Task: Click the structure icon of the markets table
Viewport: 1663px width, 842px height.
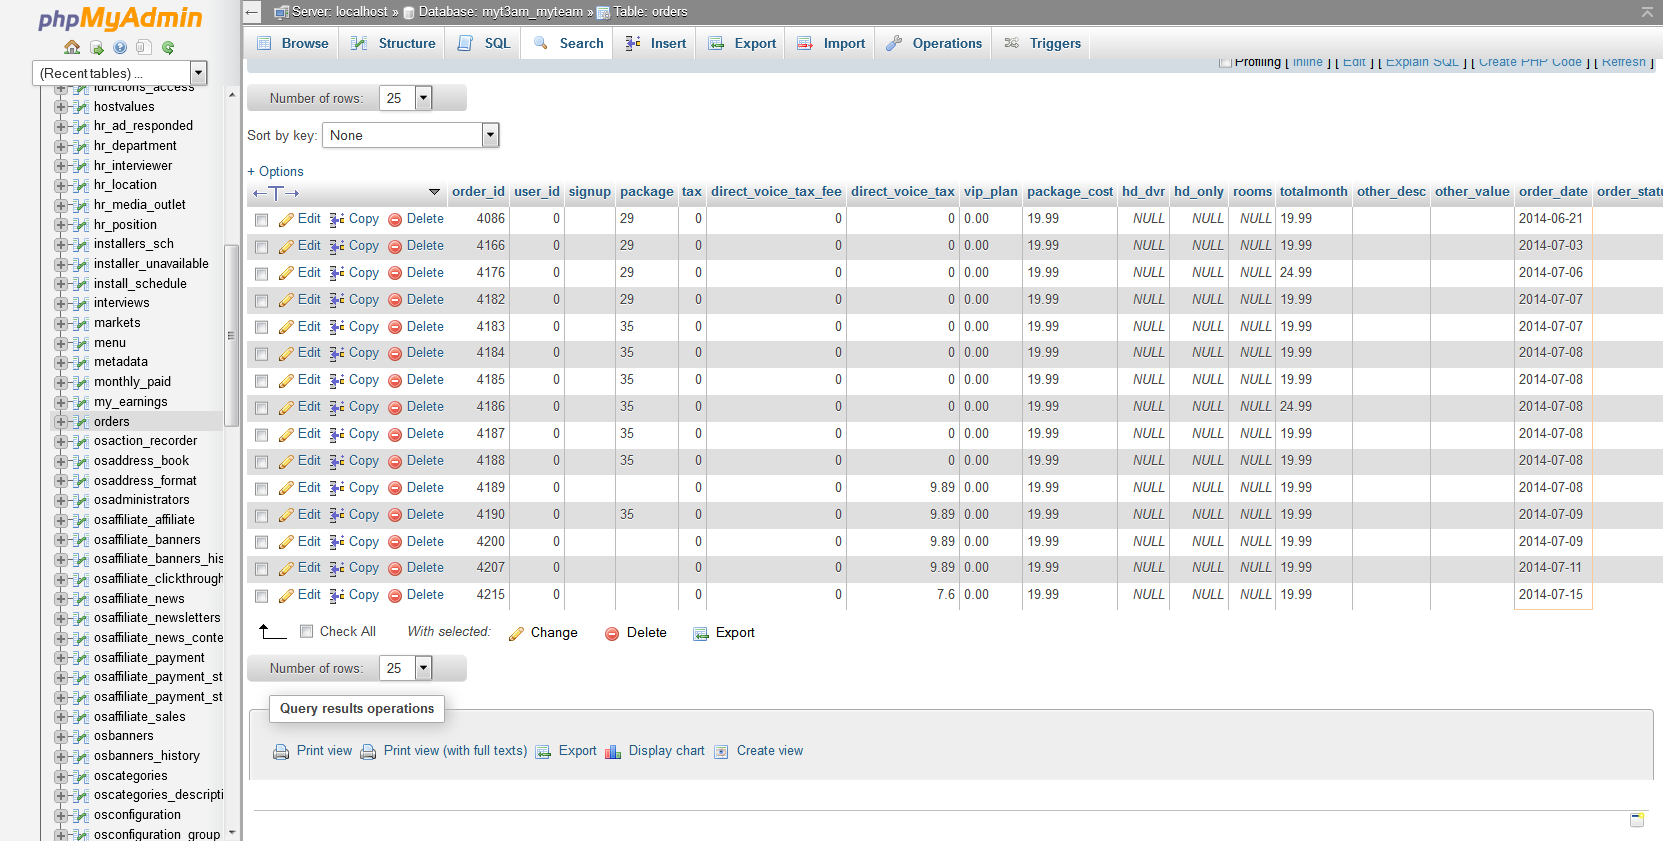Action: click(x=80, y=323)
